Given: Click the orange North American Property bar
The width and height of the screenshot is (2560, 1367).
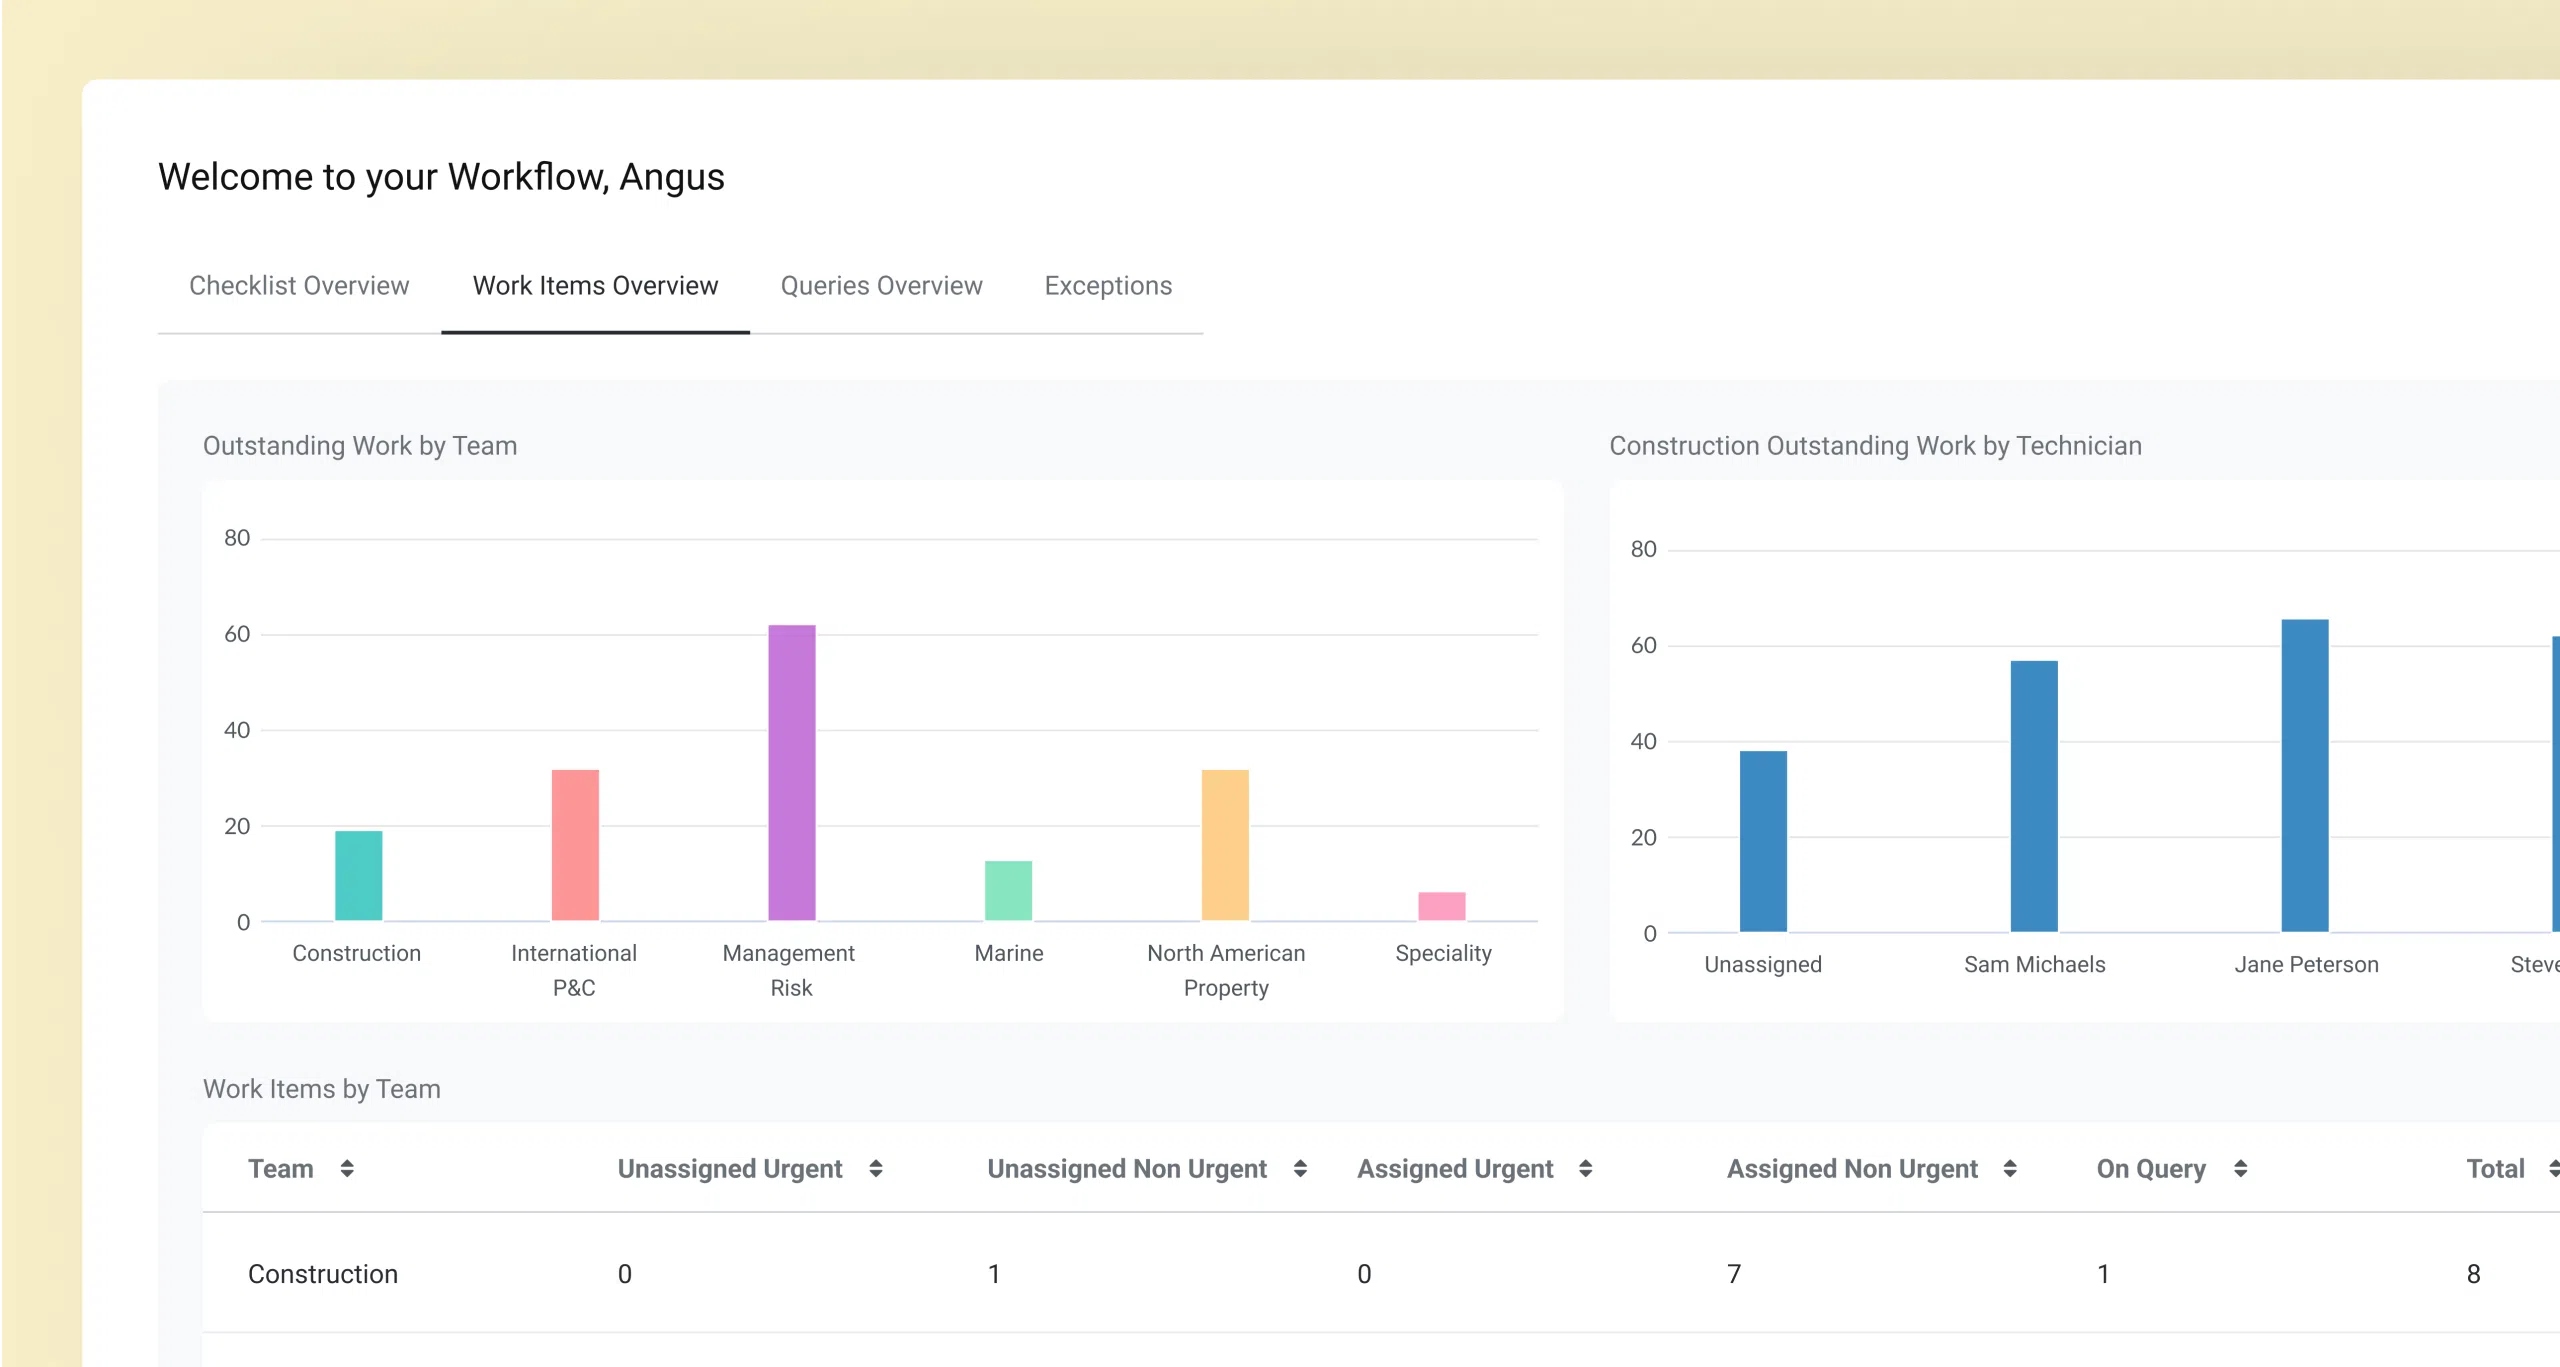Looking at the screenshot, I should point(1225,845).
